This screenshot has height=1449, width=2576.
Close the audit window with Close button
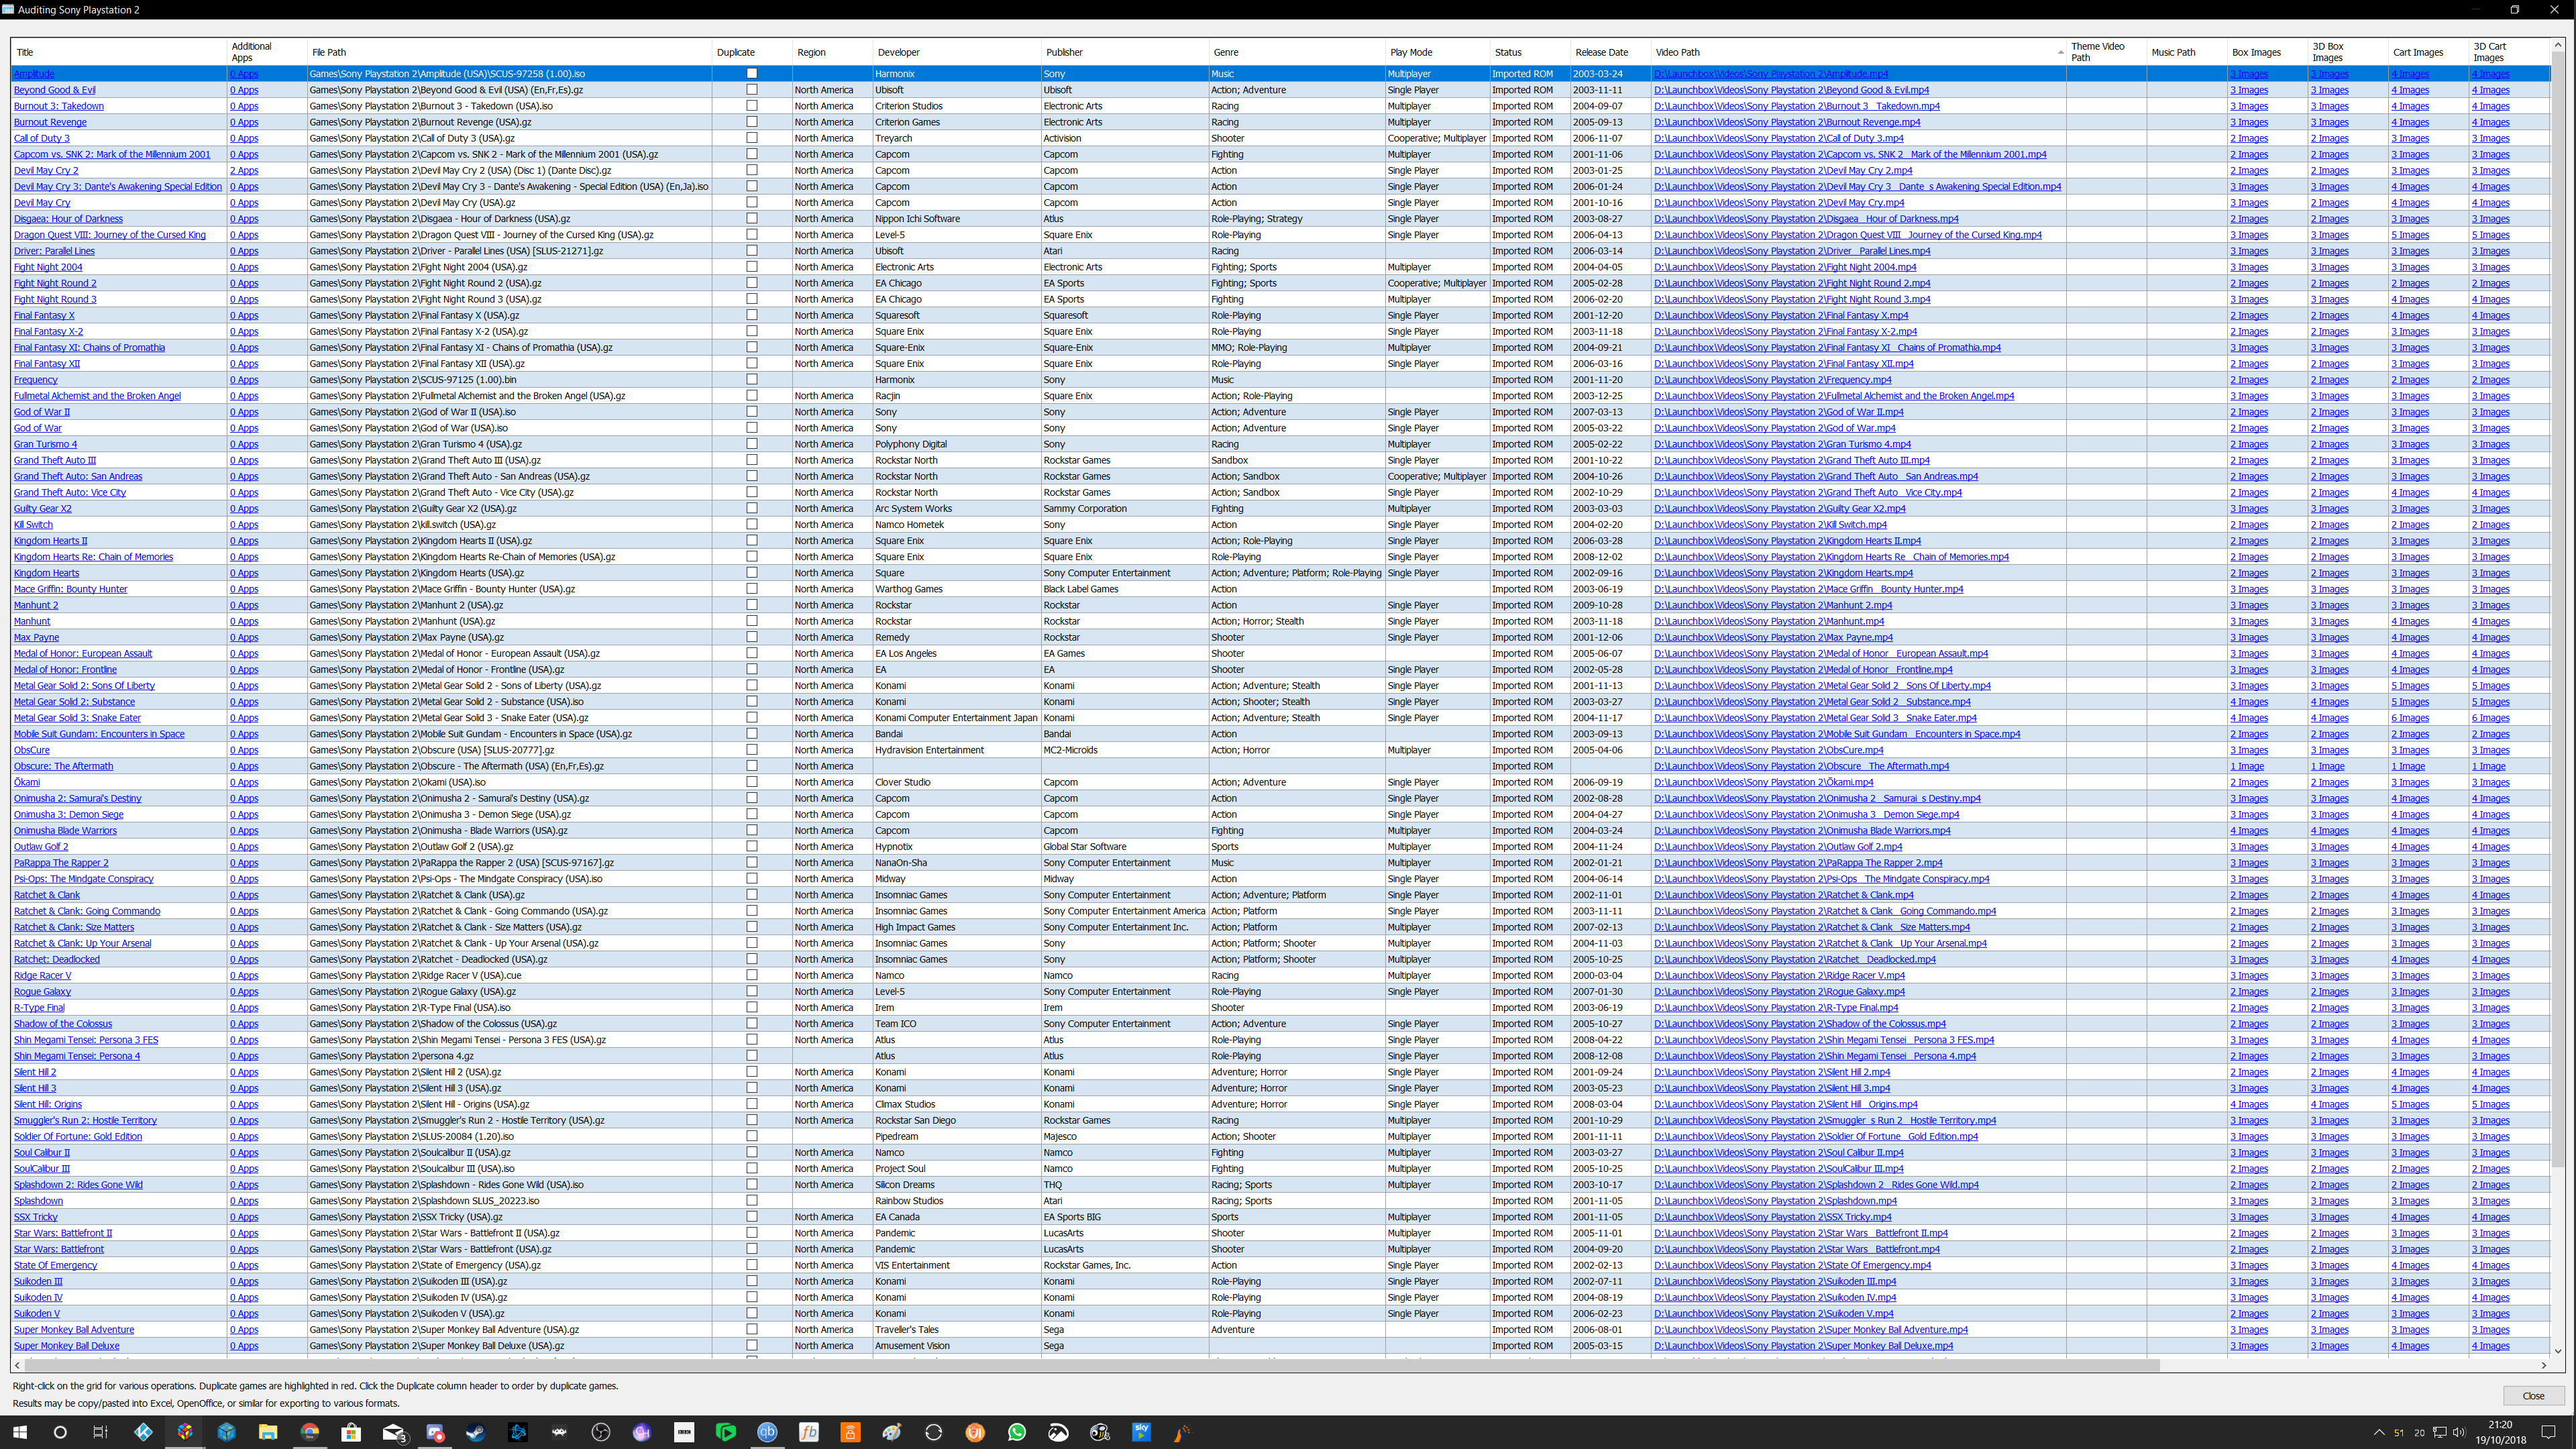click(2533, 1395)
